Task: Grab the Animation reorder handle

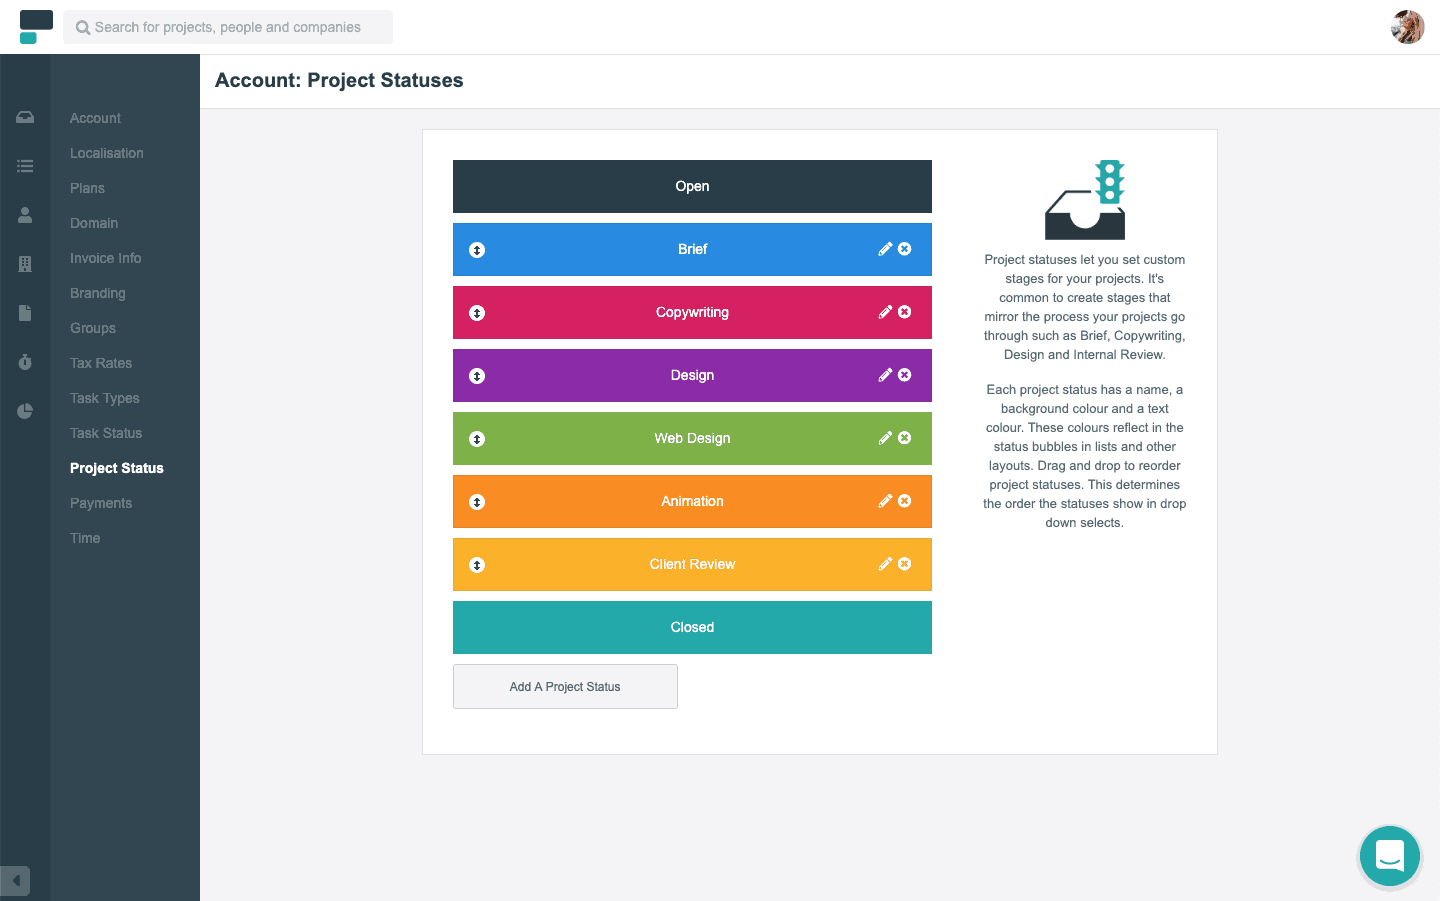Action: tap(477, 502)
